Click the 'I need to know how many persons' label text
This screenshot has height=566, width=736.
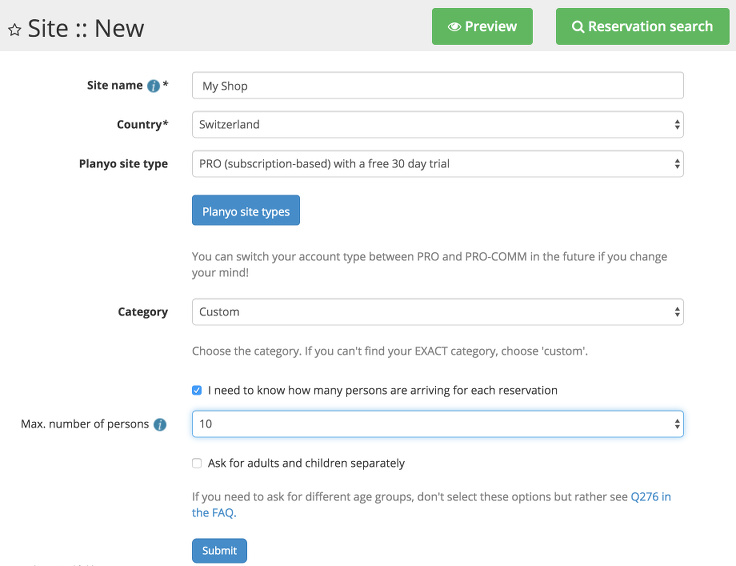click(x=382, y=390)
